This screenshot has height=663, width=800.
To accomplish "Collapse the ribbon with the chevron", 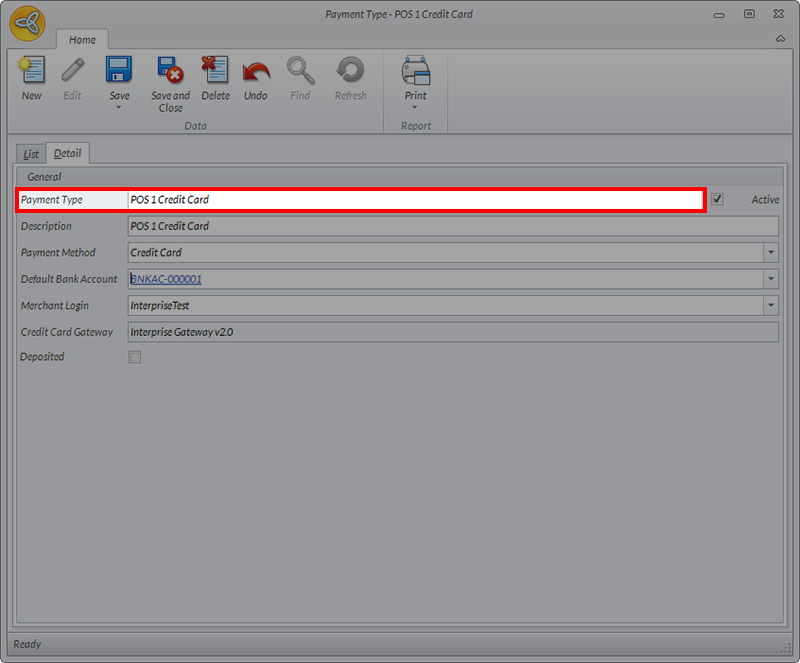I will (780, 39).
